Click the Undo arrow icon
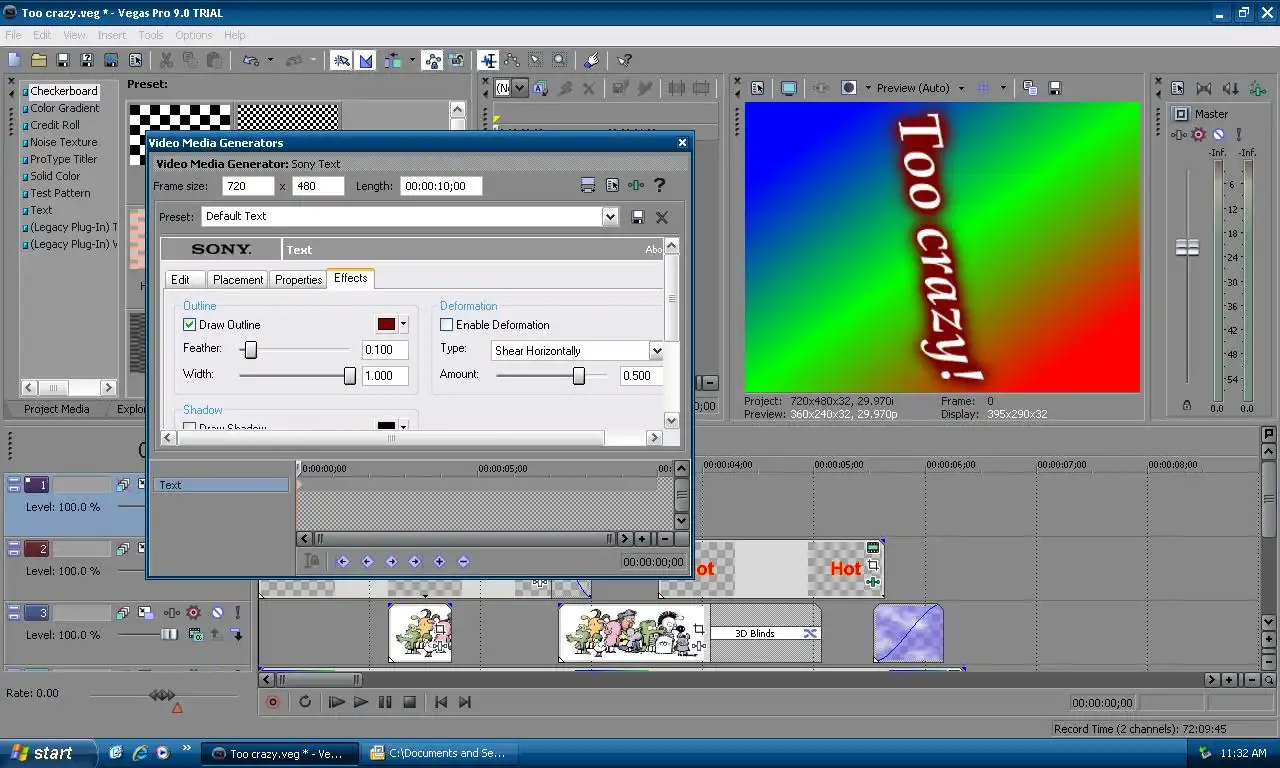Image resolution: width=1280 pixels, height=768 pixels. [x=251, y=60]
